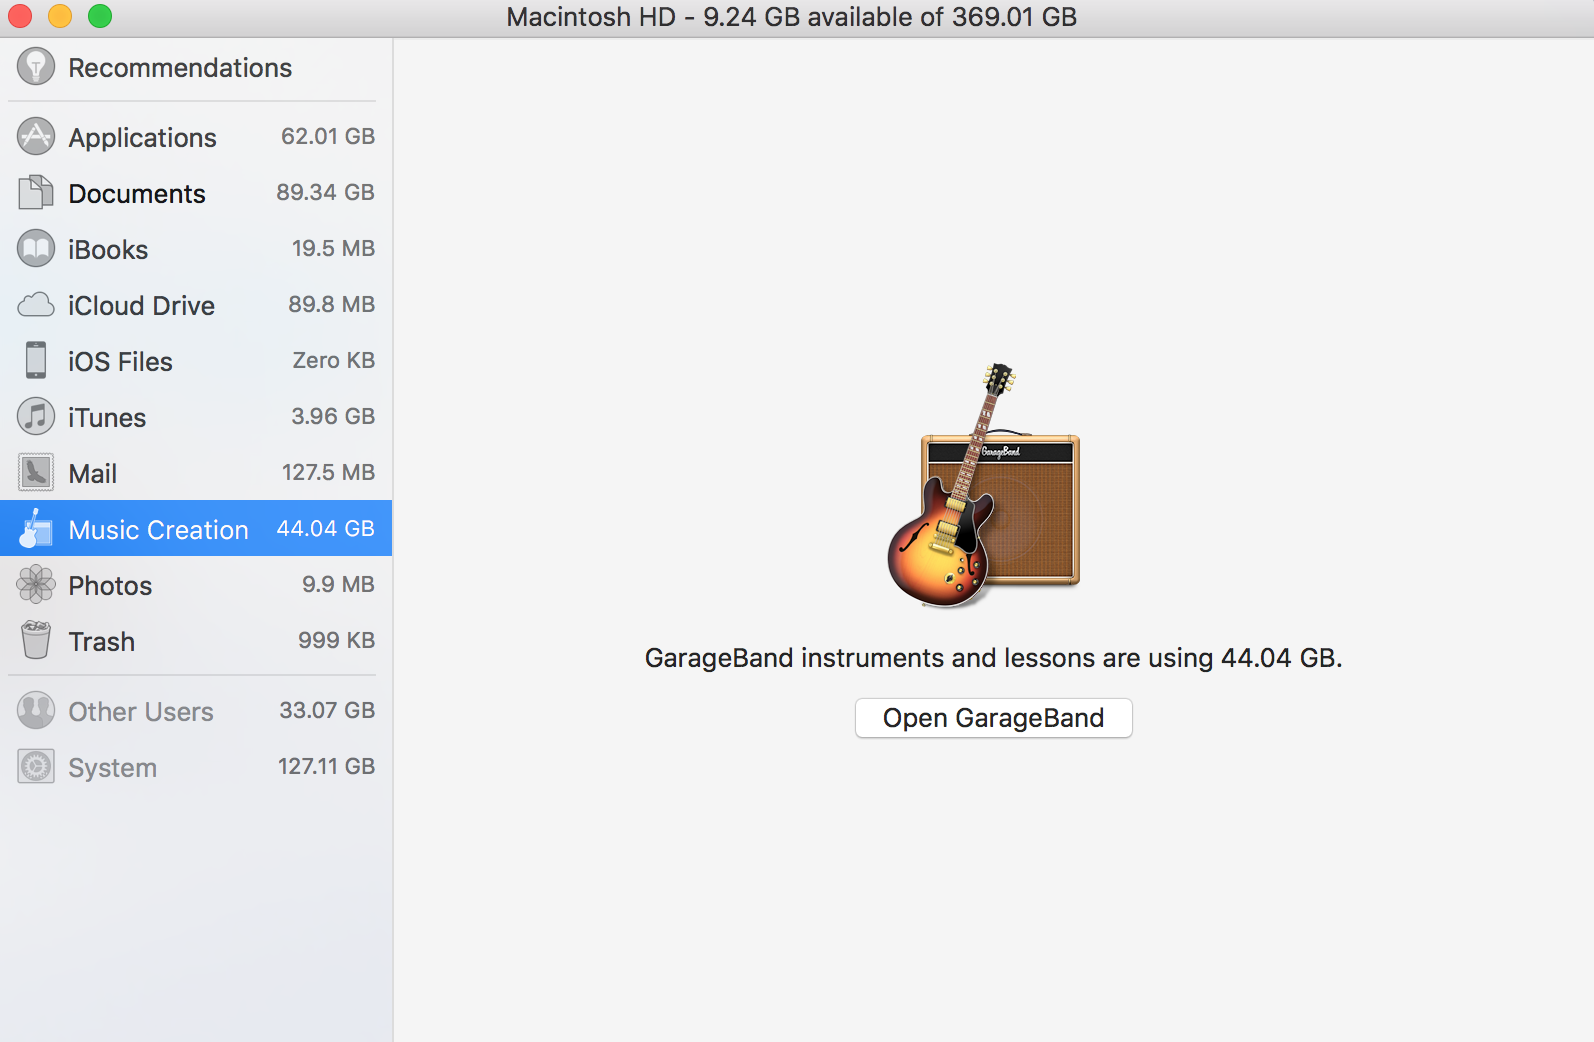Screen dimensions: 1594x1042
Task: Click the Macintosh HD window title
Action: 792,17
